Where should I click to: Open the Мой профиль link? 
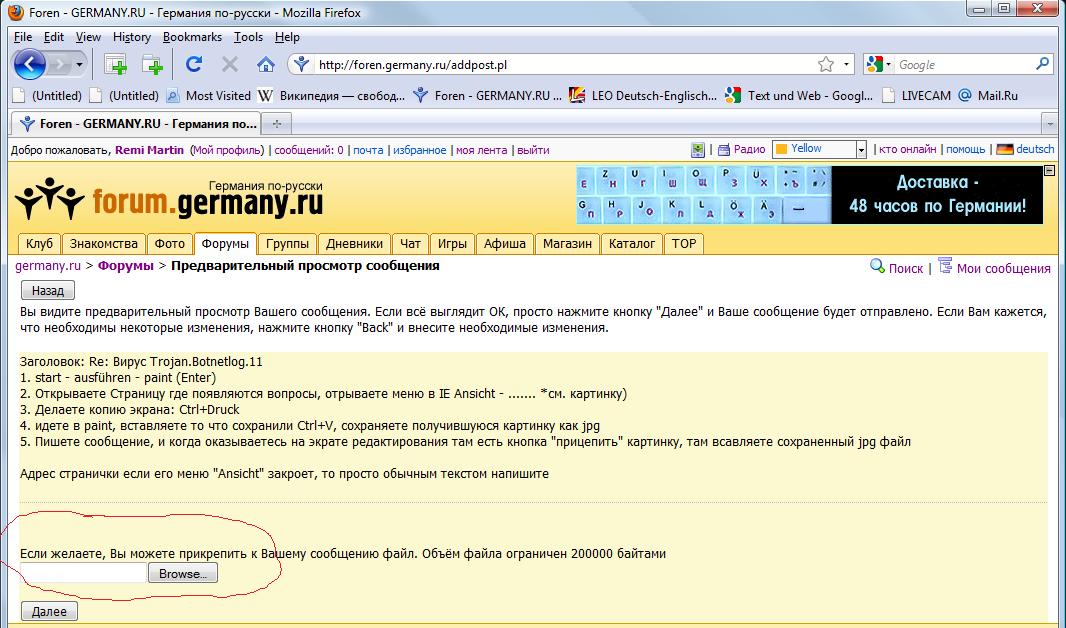(227, 150)
